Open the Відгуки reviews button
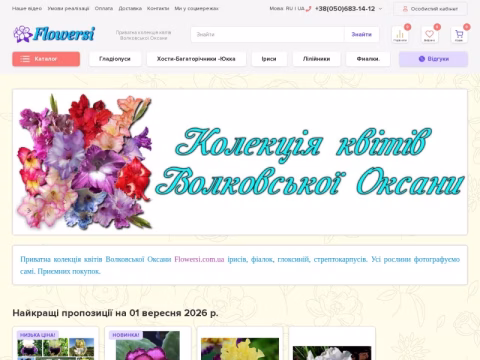The image size is (480, 360). click(433, 59)
